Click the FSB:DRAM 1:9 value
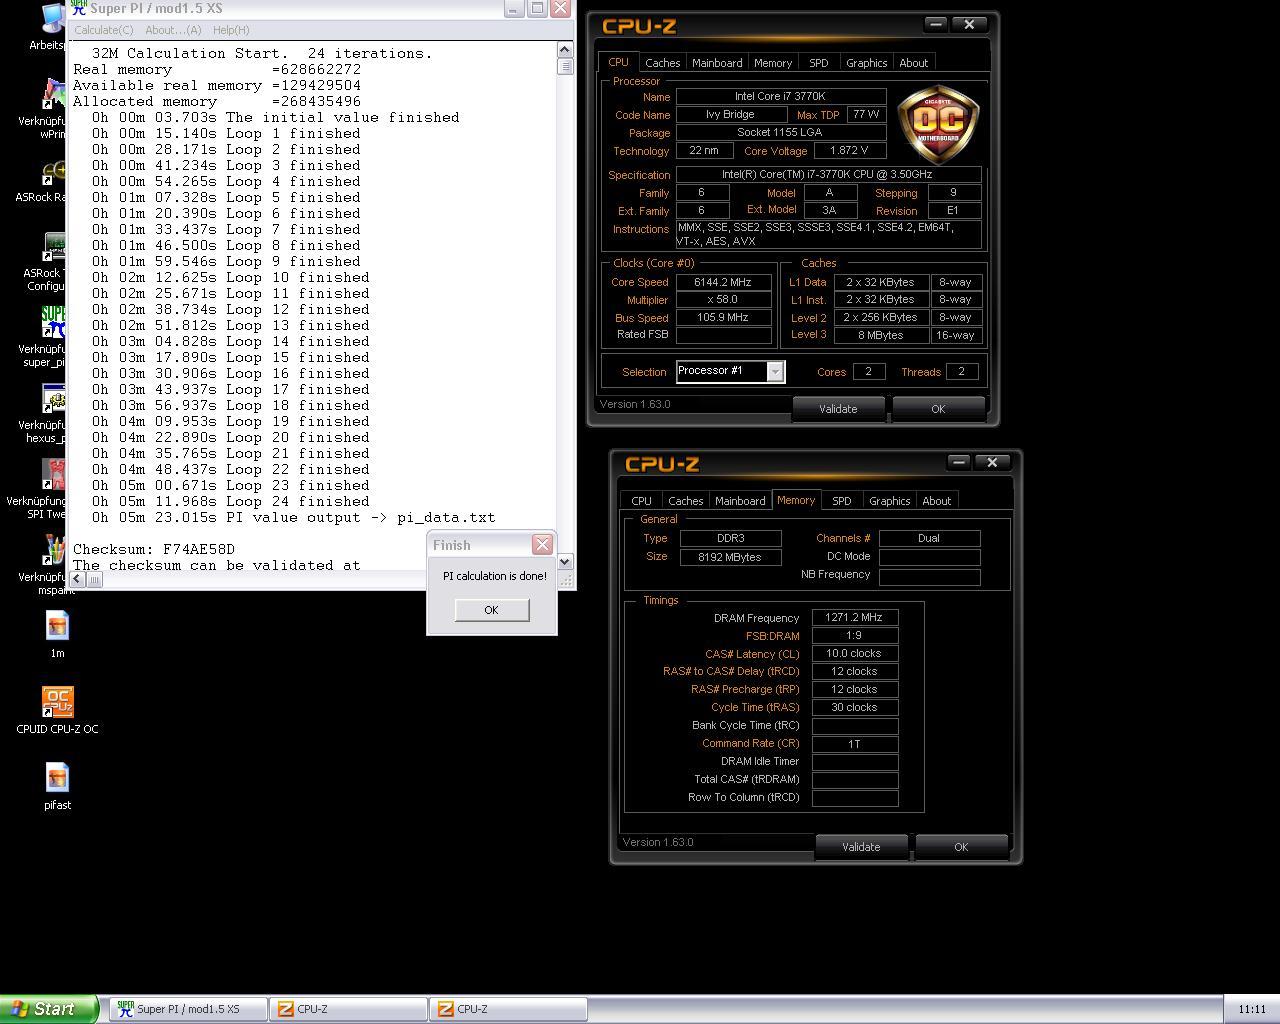Screen dimensions: 1280x1024 coord(855,636)
